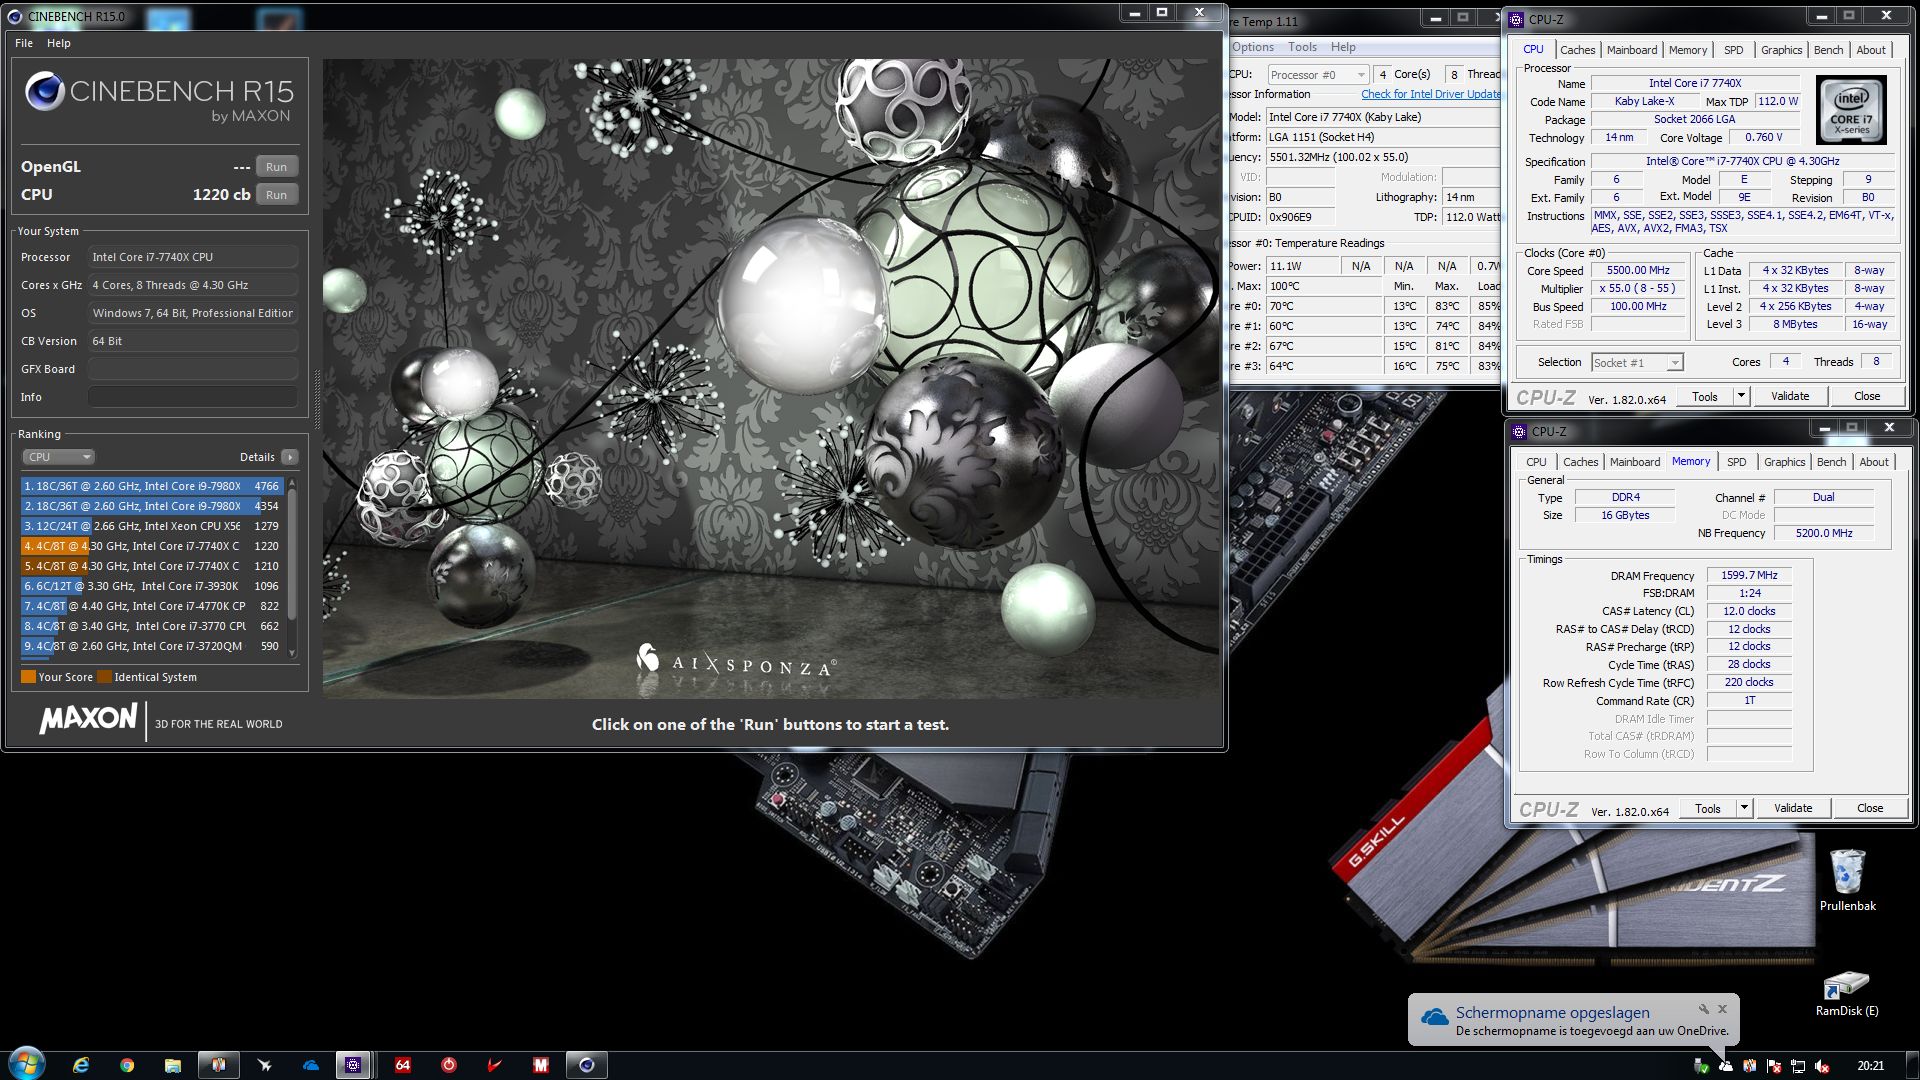Open Cinebench Help menu
This screenshot has height=1080, width=1920.
(x=59, y=43)
